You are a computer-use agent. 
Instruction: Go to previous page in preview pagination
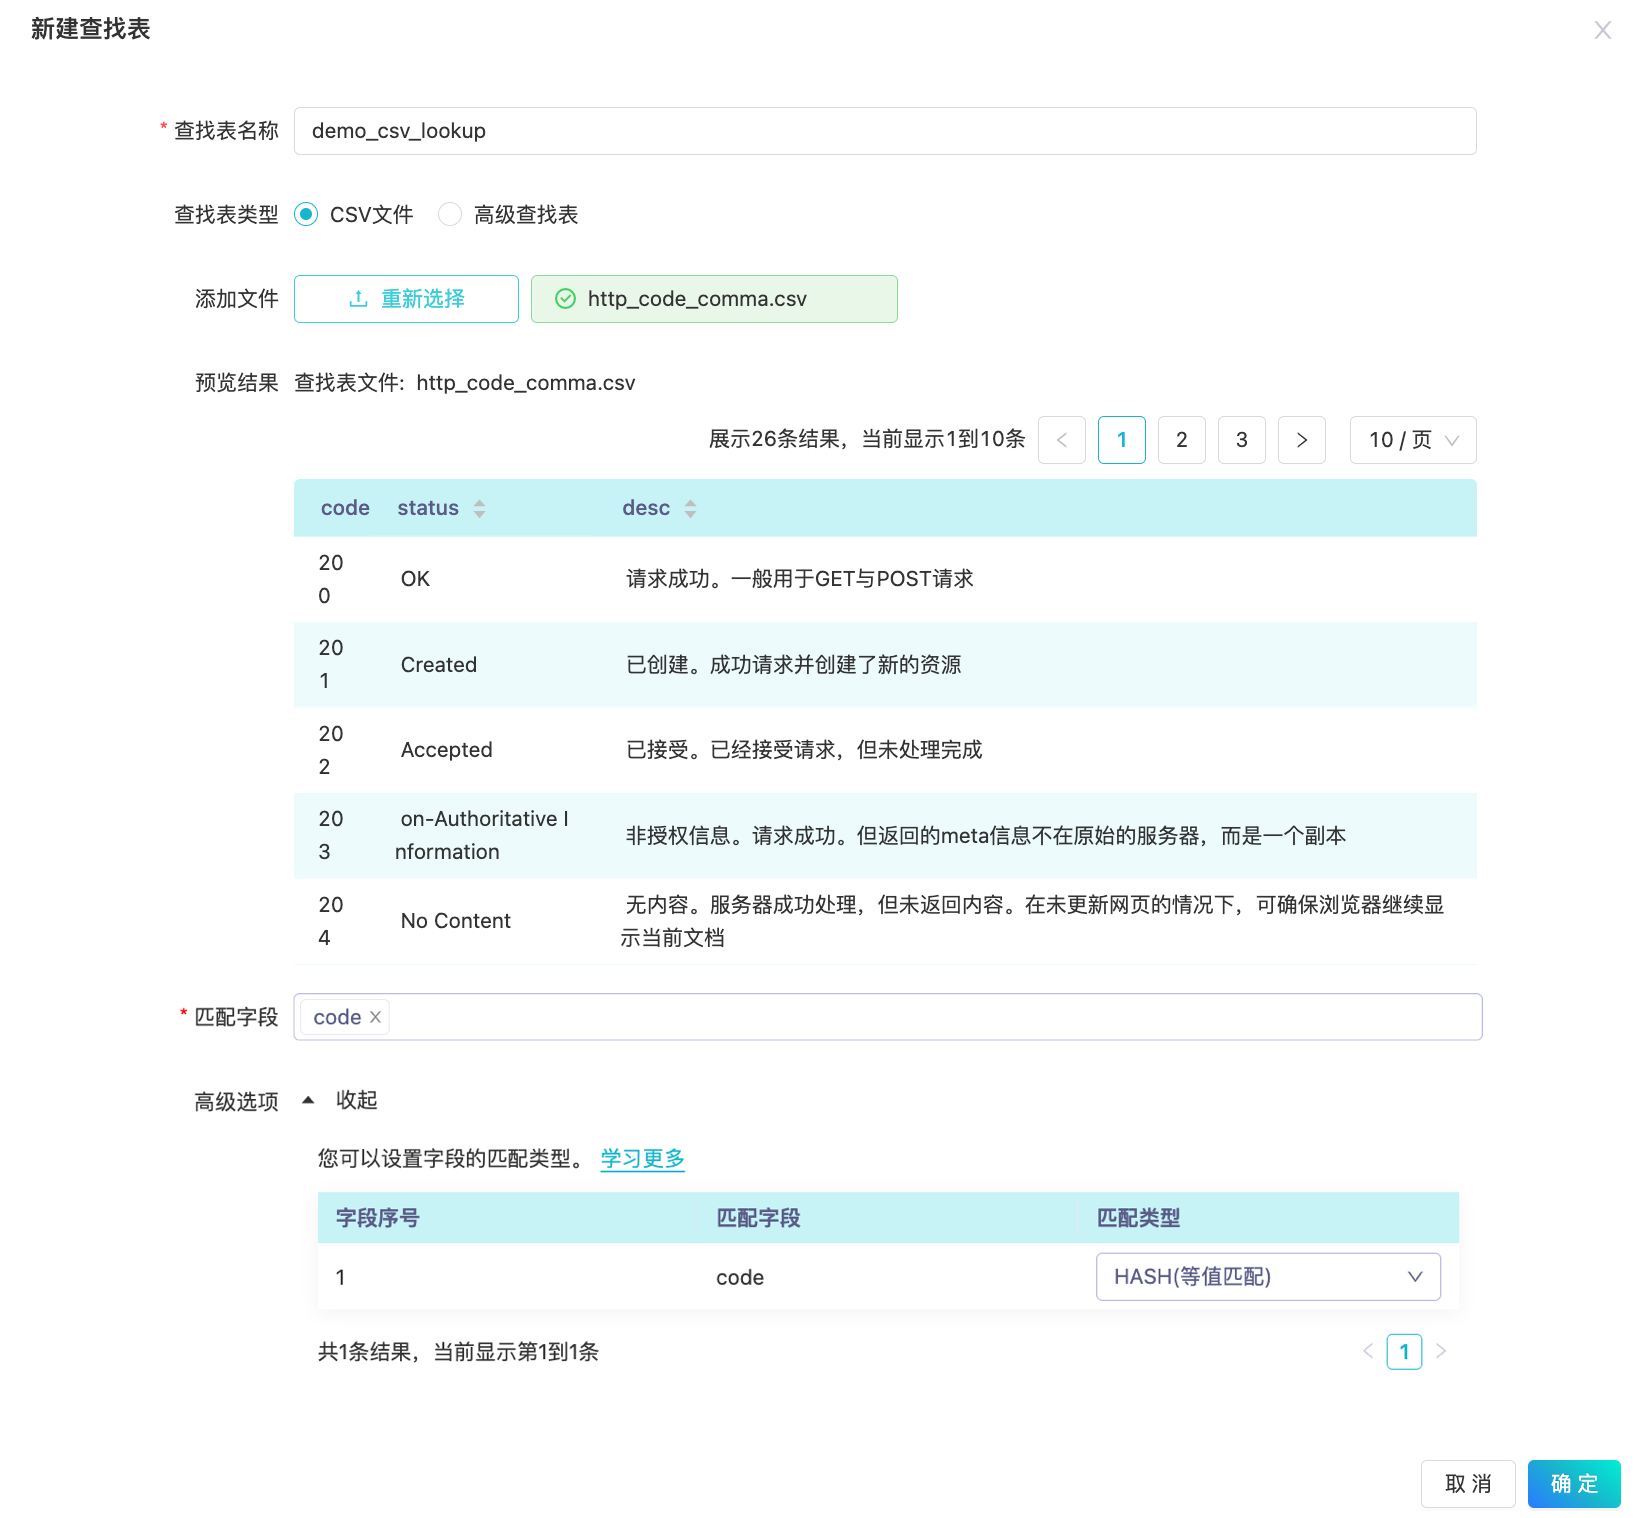click(1062, 440)
